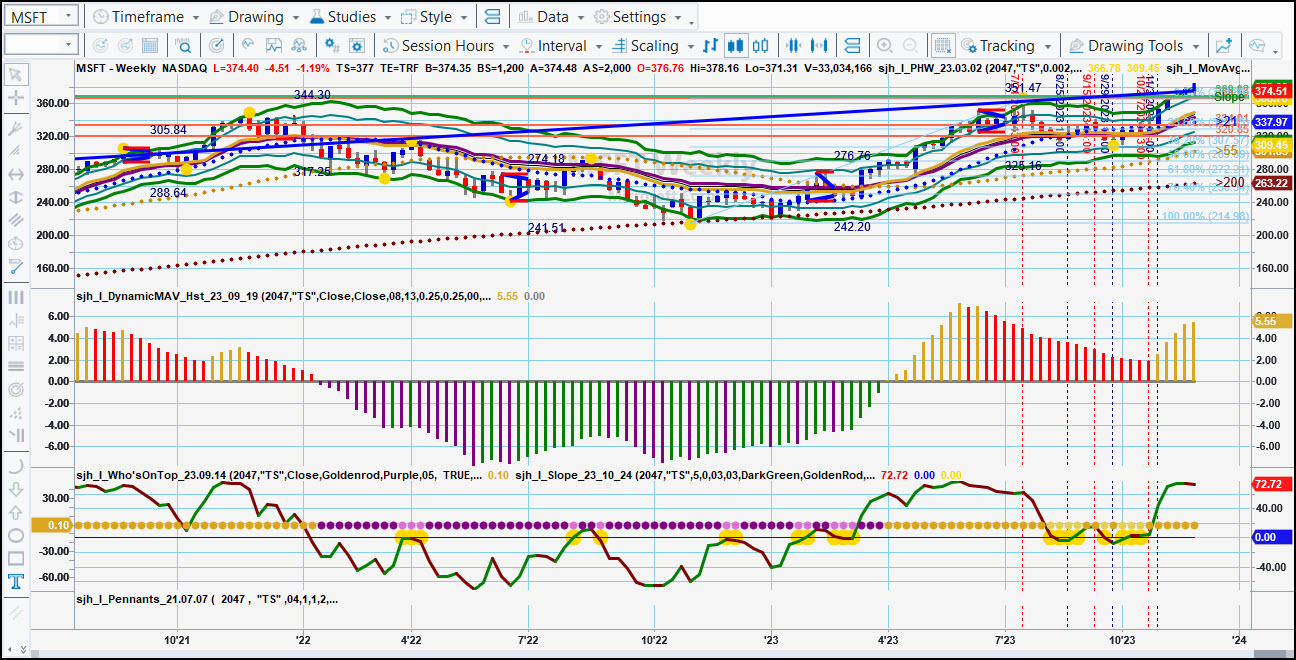The width and height of the screenshot is (1296, 660).
Task: Open the chart comment bubble dropdown
Action: (x=1262, y=45)
